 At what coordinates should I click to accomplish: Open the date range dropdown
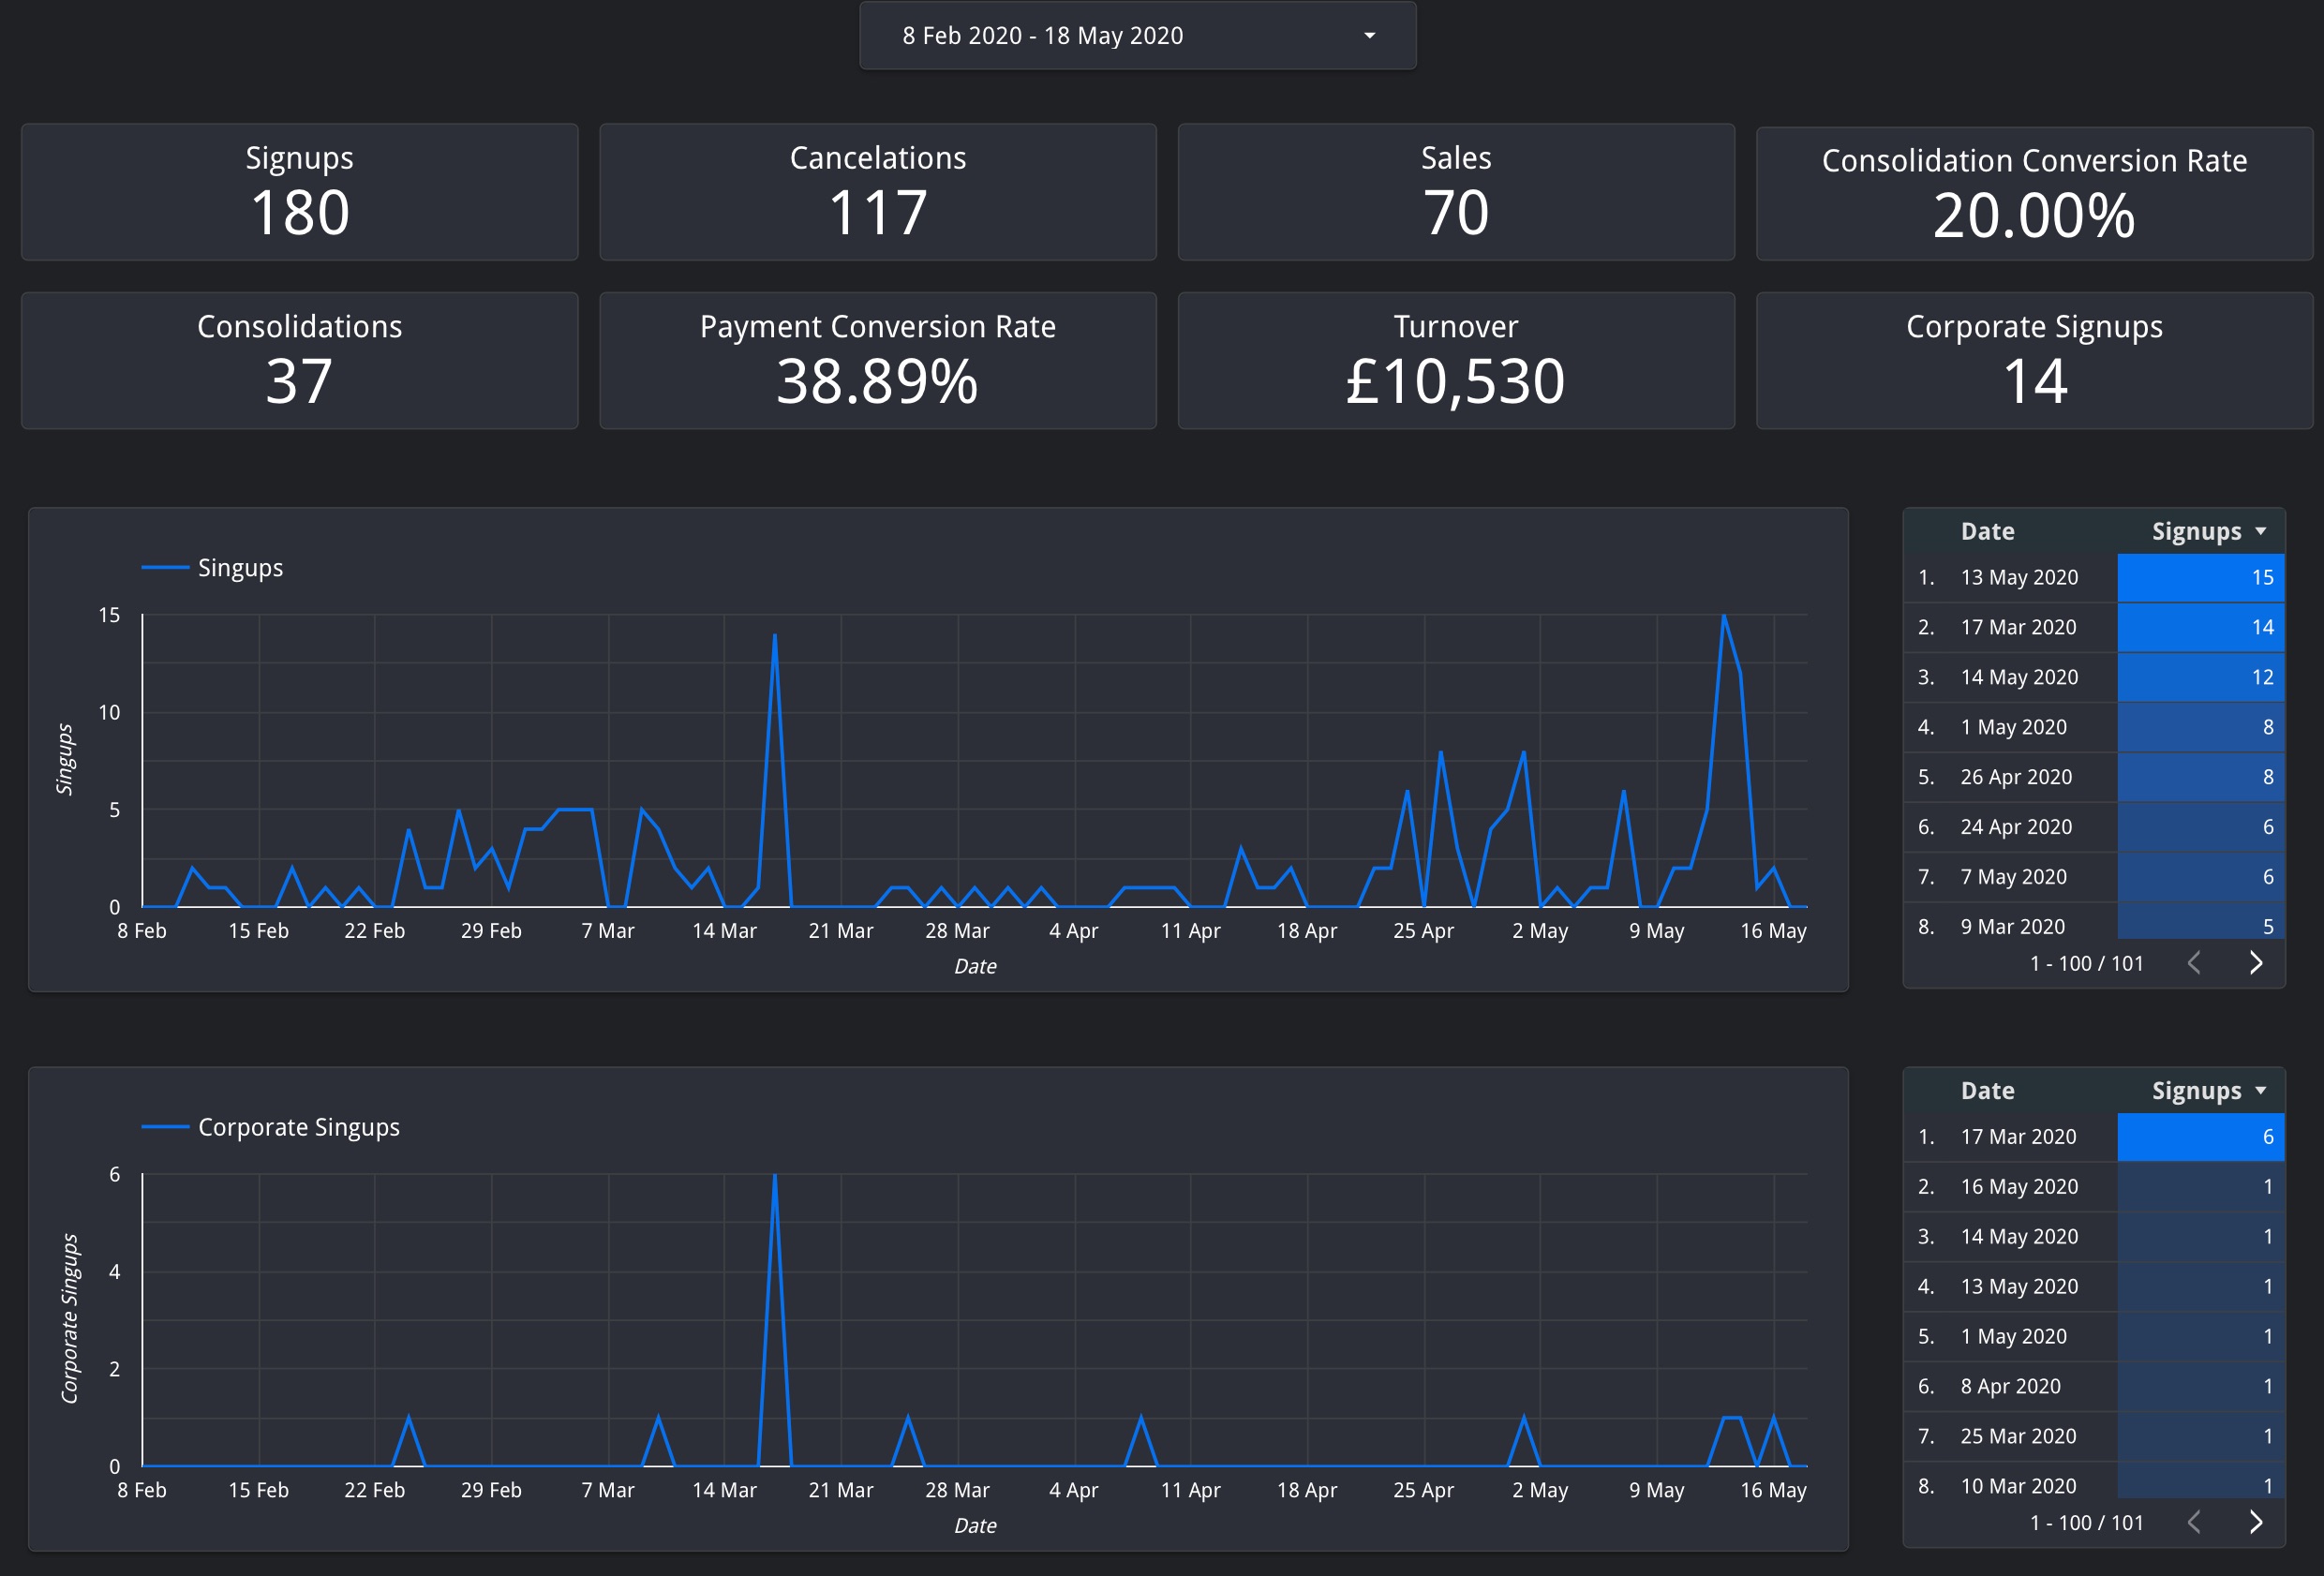[1137, 36]
